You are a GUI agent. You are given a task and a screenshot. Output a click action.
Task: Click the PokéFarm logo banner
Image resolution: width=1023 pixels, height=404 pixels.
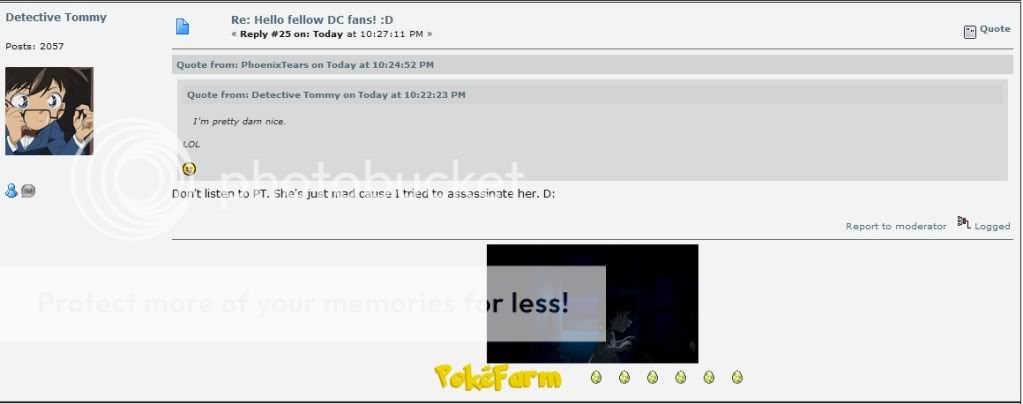coord(498,377)
